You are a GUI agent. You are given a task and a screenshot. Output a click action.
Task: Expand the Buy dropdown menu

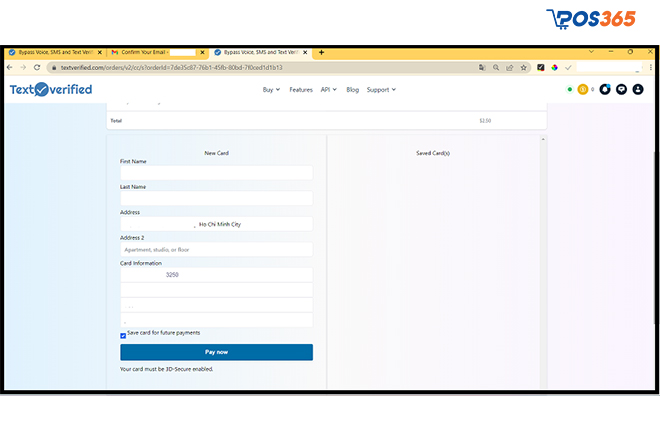pos(271,89)
